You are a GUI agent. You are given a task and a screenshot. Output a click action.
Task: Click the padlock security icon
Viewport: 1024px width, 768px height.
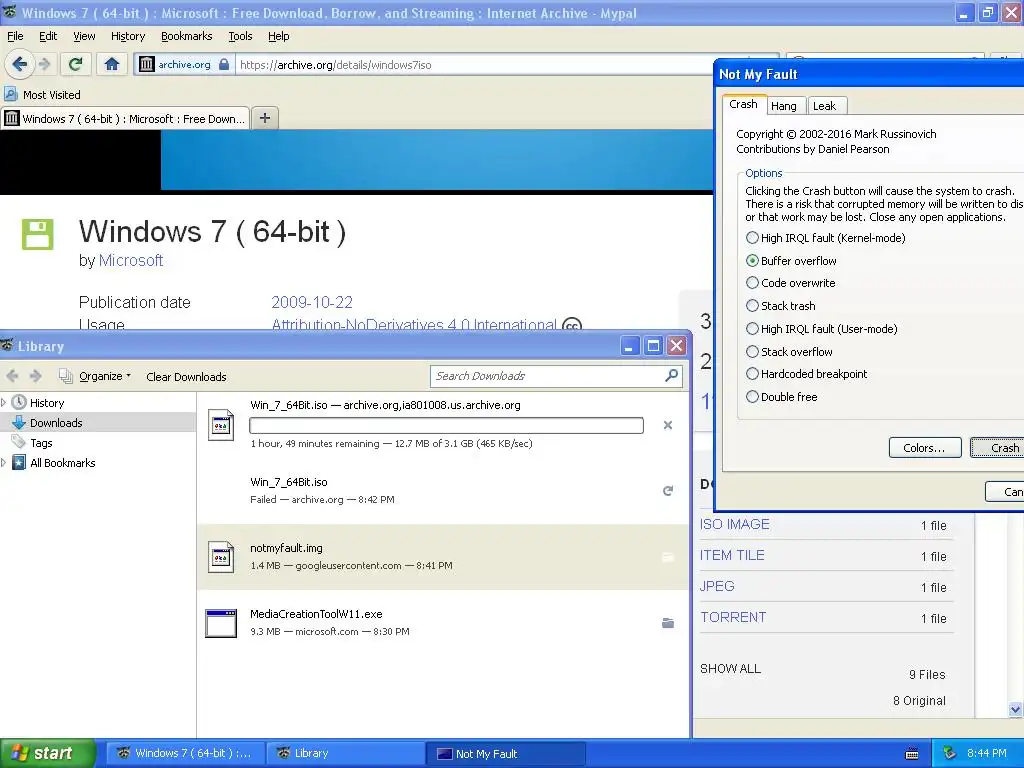(224, 64)
